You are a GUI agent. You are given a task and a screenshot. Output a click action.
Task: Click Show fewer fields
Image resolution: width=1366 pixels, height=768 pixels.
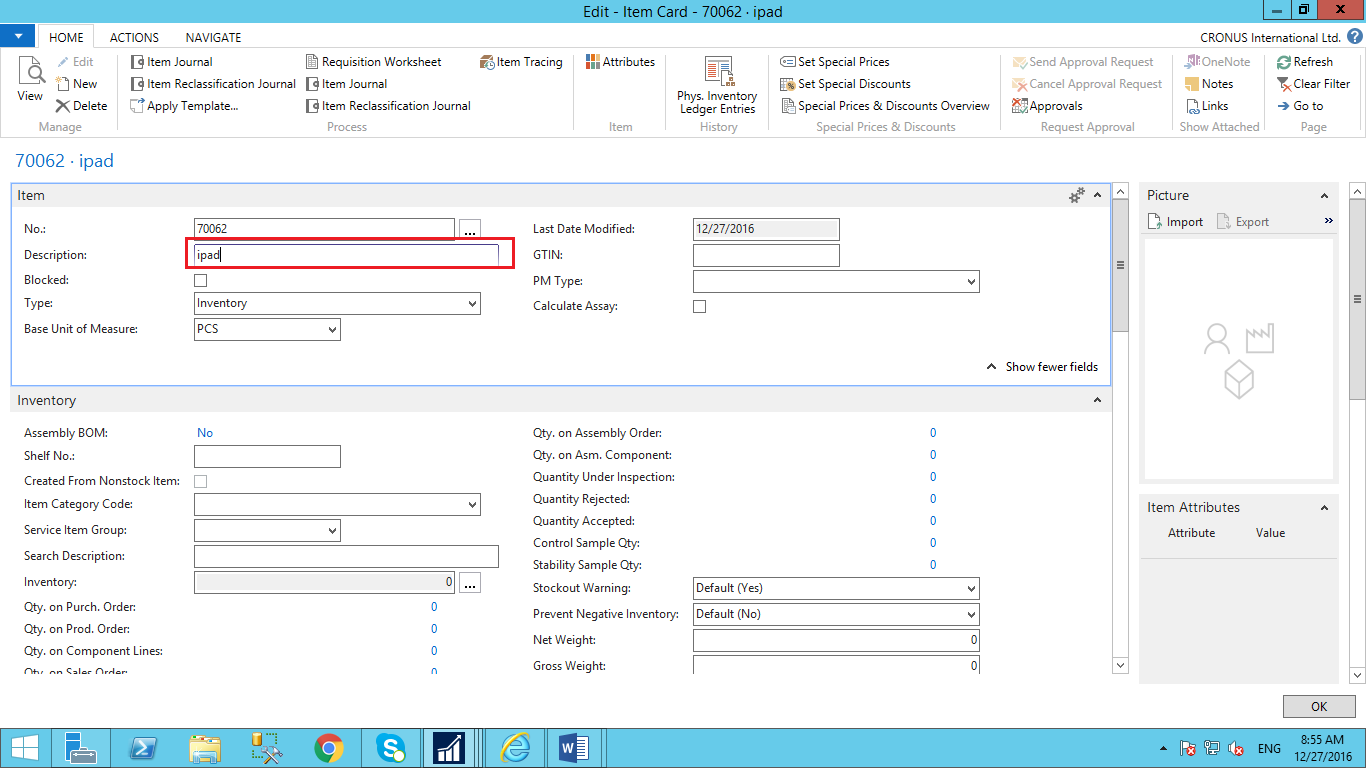pos(1042,367)
